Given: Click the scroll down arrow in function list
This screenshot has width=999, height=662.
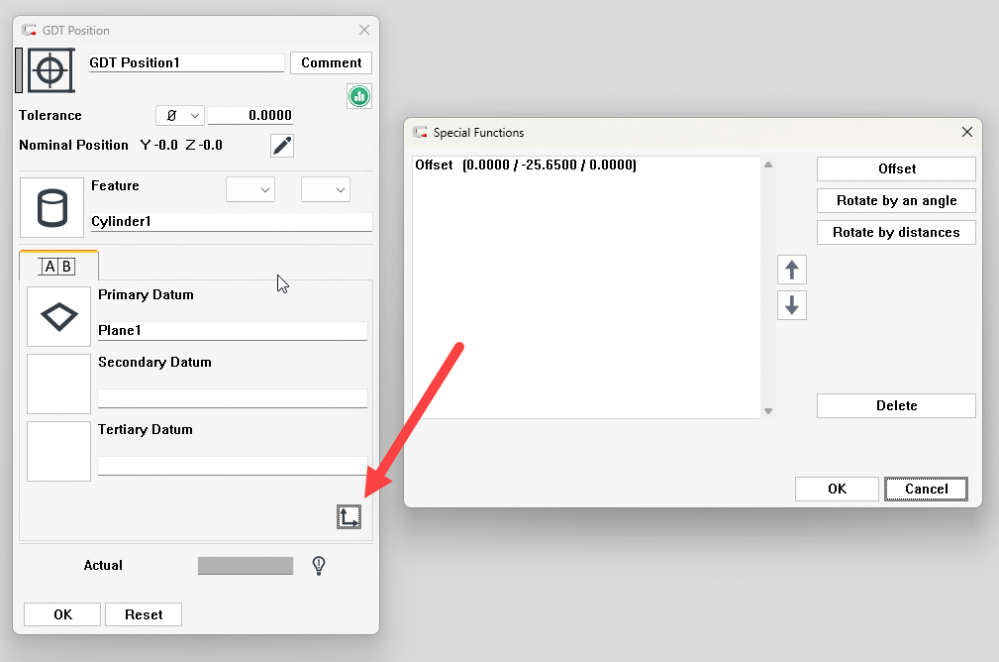Looking at the screenshot, I should tap(768, 411).
